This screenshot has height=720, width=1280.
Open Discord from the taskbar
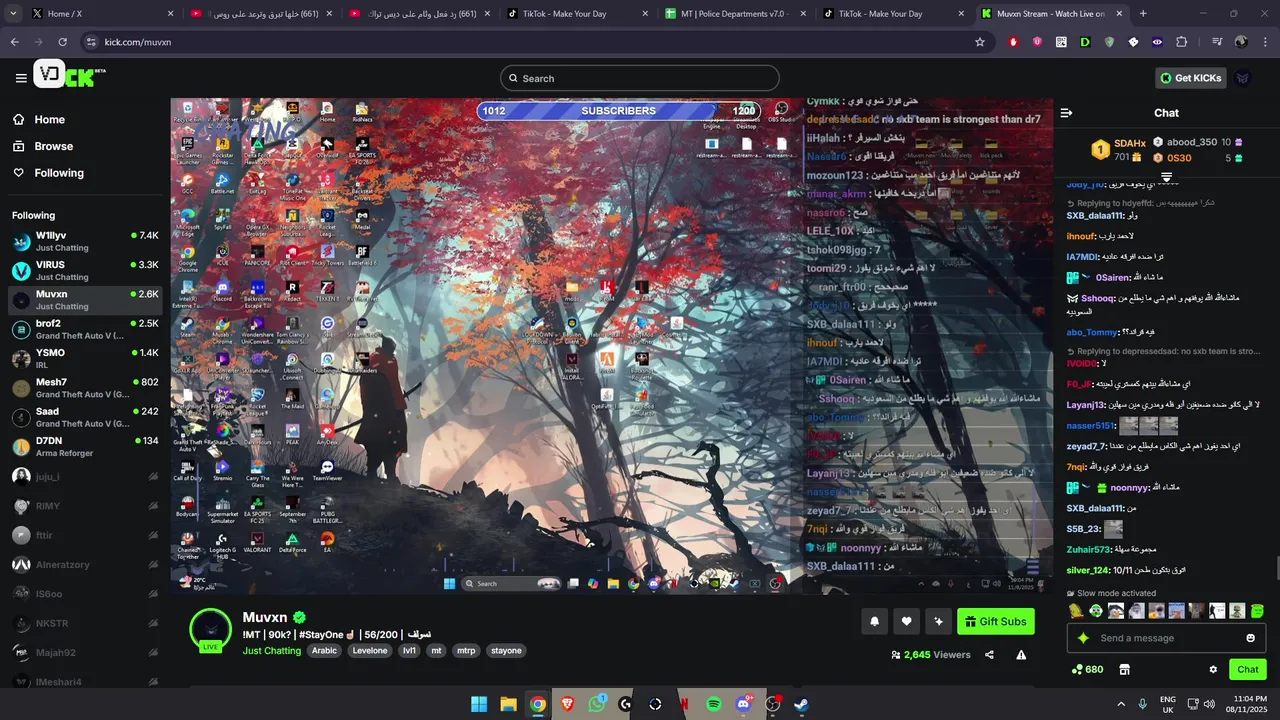coord(743,704)
